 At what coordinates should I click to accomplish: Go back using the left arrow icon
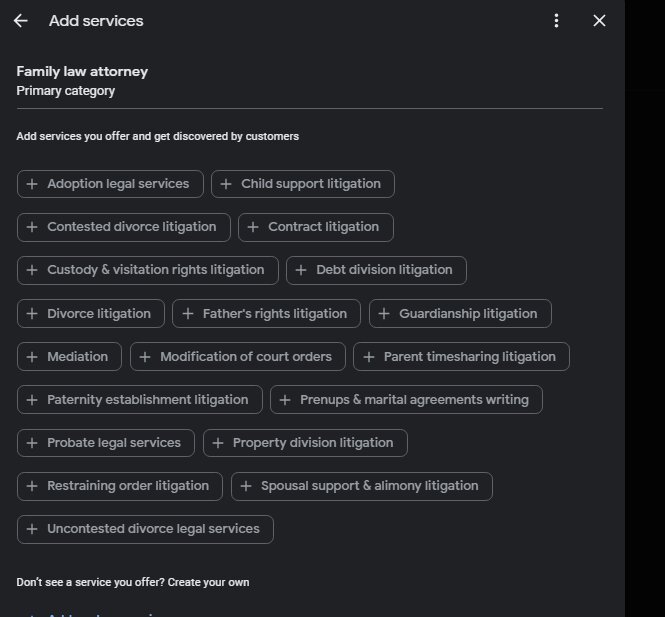(x=20, y=21)
